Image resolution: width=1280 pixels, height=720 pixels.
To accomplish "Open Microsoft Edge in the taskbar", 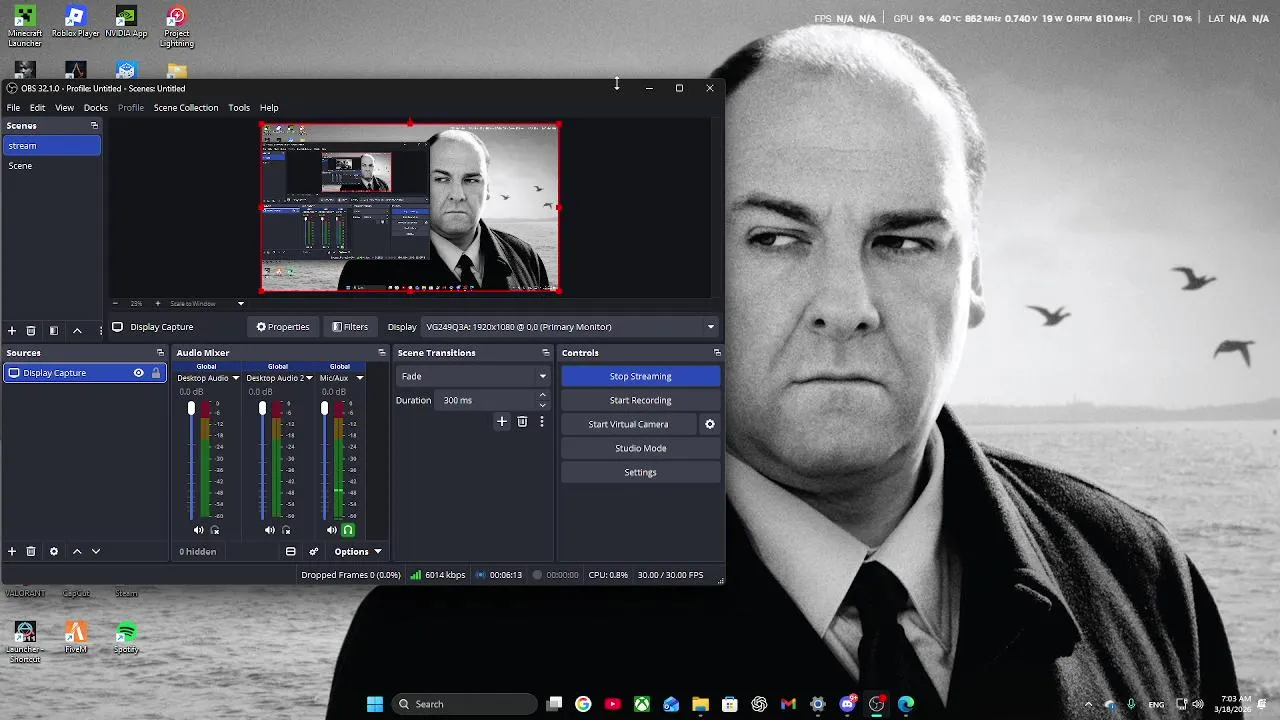I will tap(906, 704).
